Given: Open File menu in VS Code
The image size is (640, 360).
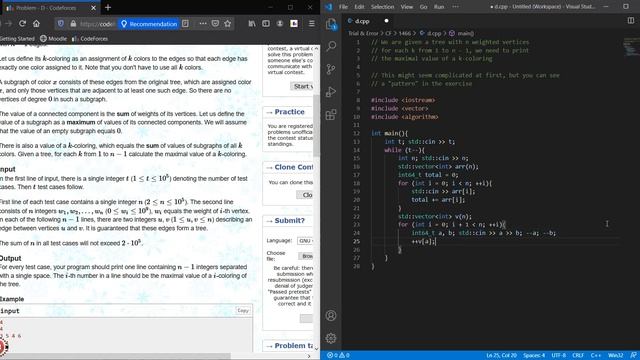Looking at the screenshot, I should point(343,7).
